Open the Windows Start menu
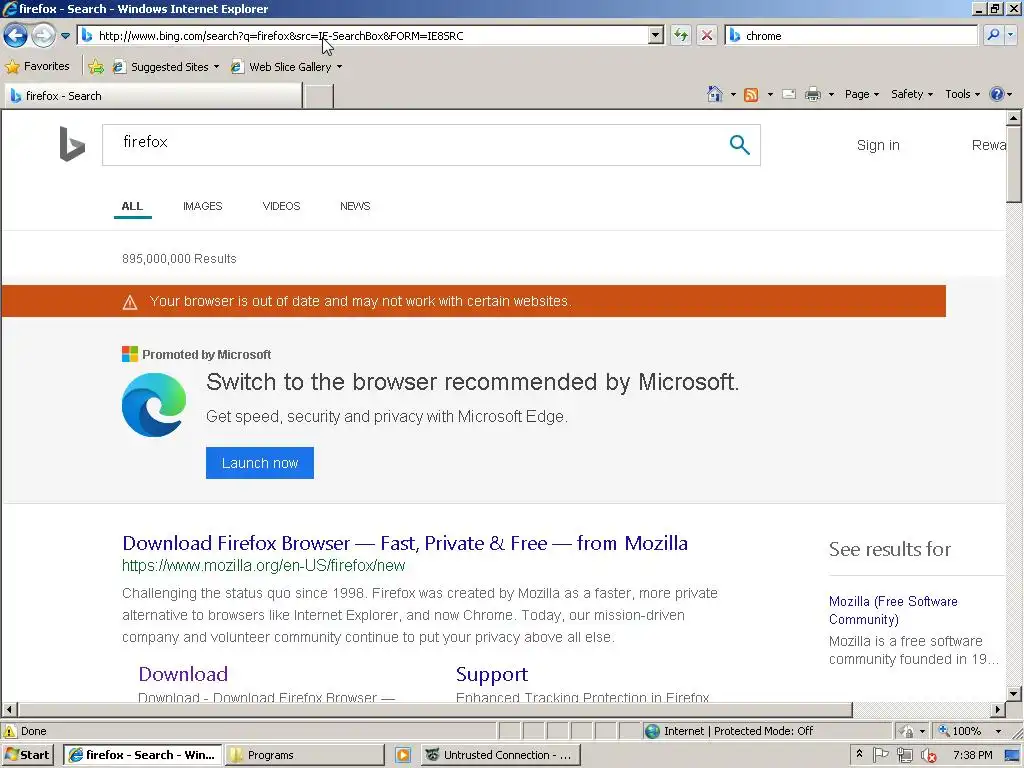Viewport: 1024px width, 768px height. 27,755
